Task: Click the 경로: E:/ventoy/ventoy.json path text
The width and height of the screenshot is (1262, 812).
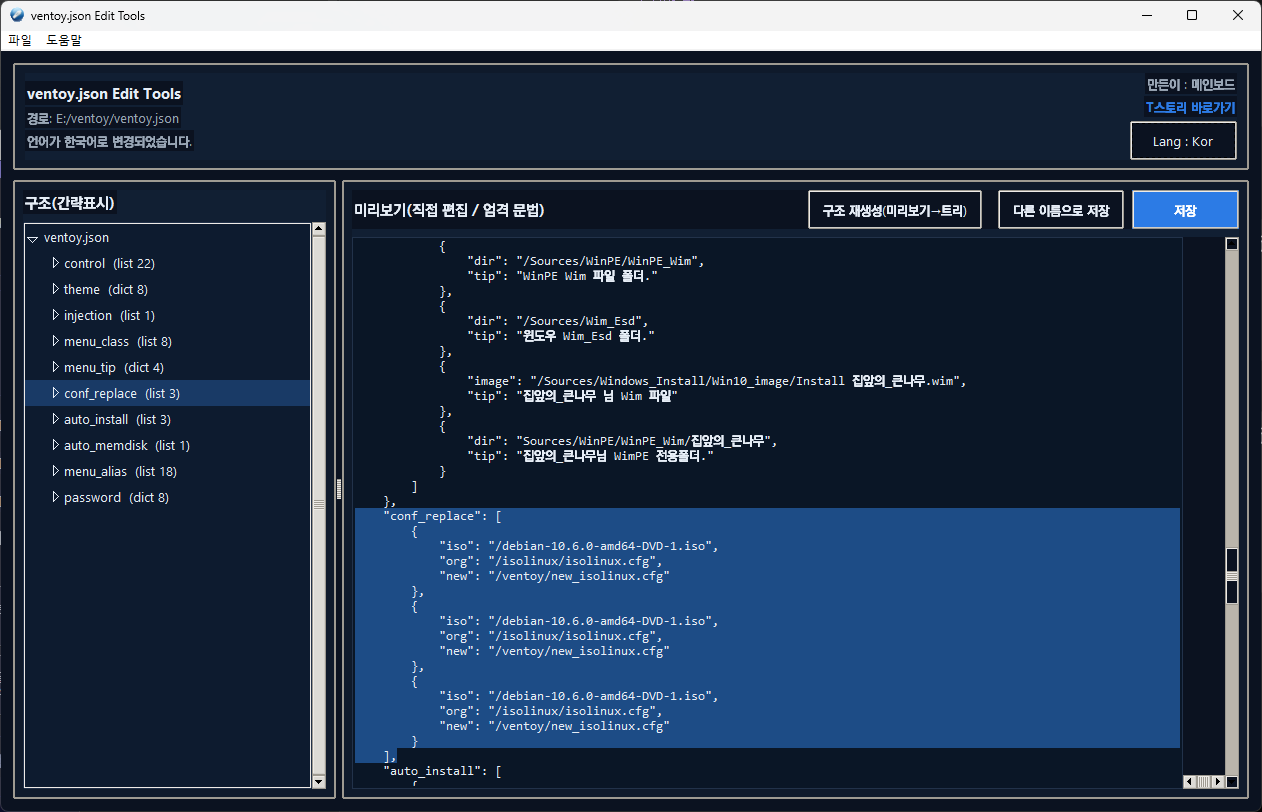Action: [103, 118]
